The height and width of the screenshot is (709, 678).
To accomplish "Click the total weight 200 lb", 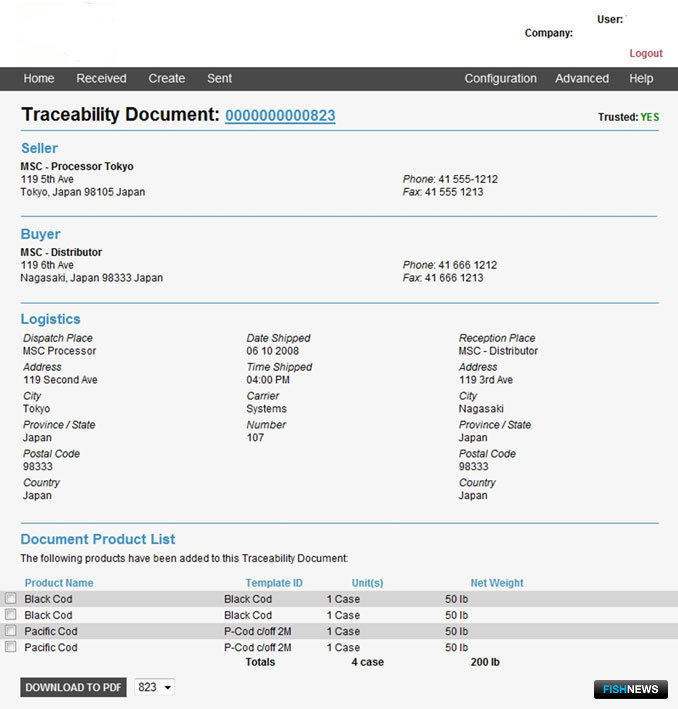I will point(485,662).
